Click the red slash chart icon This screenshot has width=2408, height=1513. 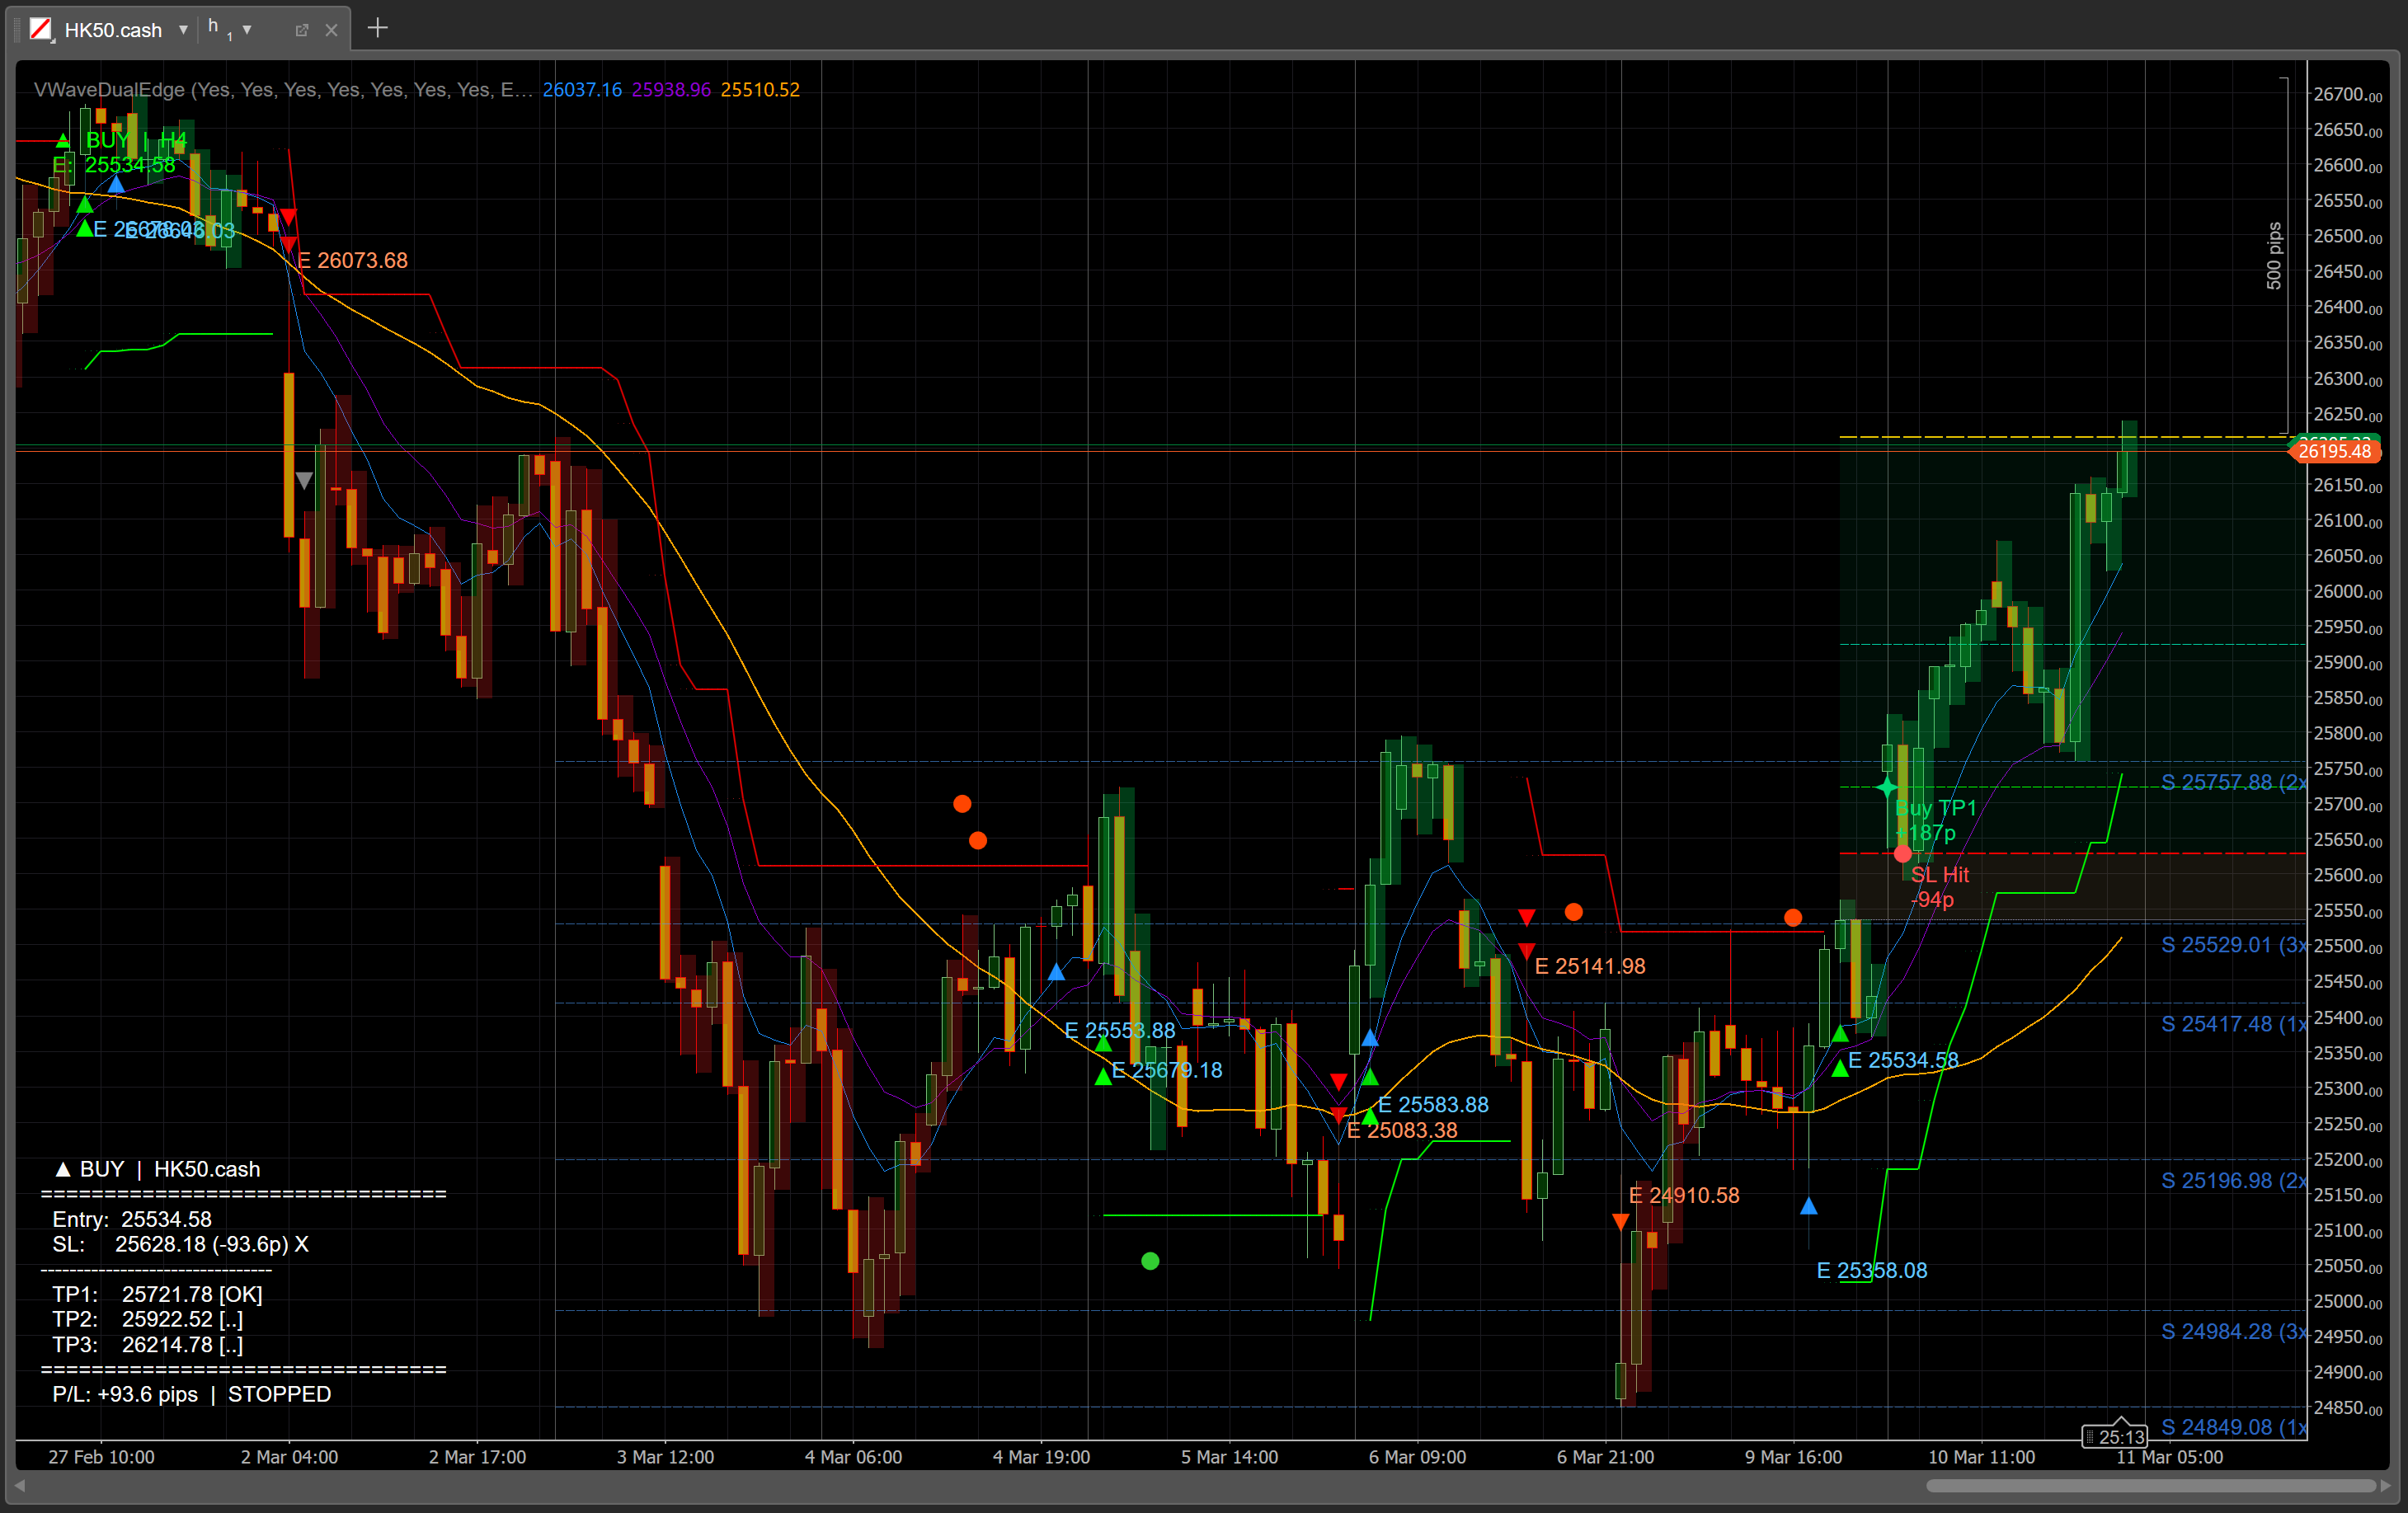coord(40,29)
